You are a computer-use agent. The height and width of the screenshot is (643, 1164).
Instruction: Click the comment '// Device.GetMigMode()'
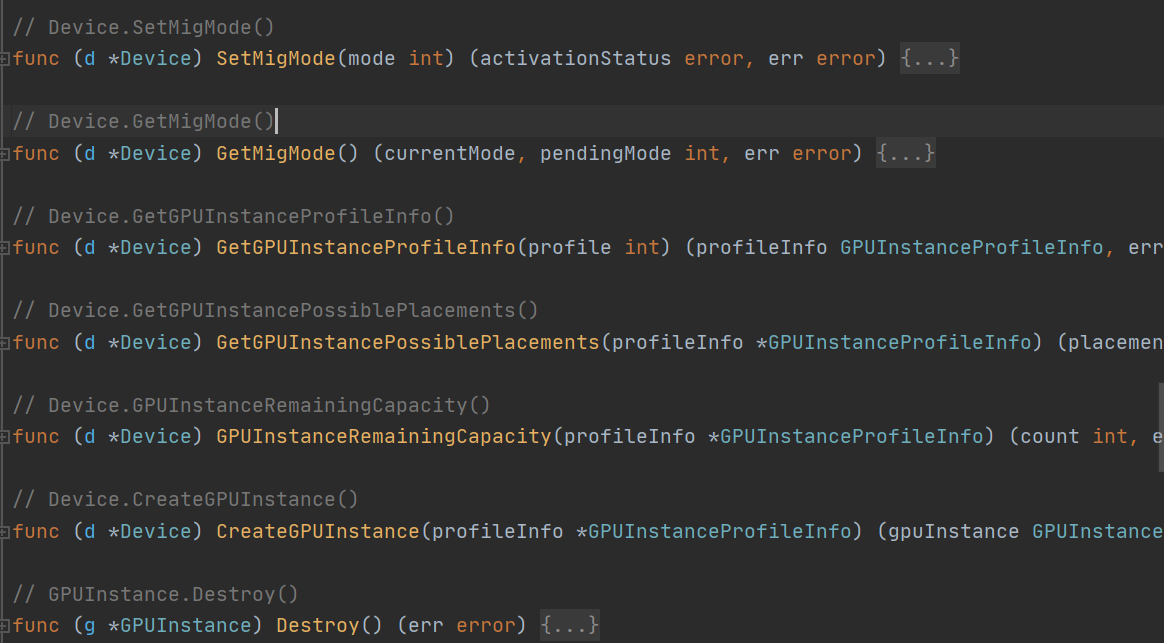[144, 122]
